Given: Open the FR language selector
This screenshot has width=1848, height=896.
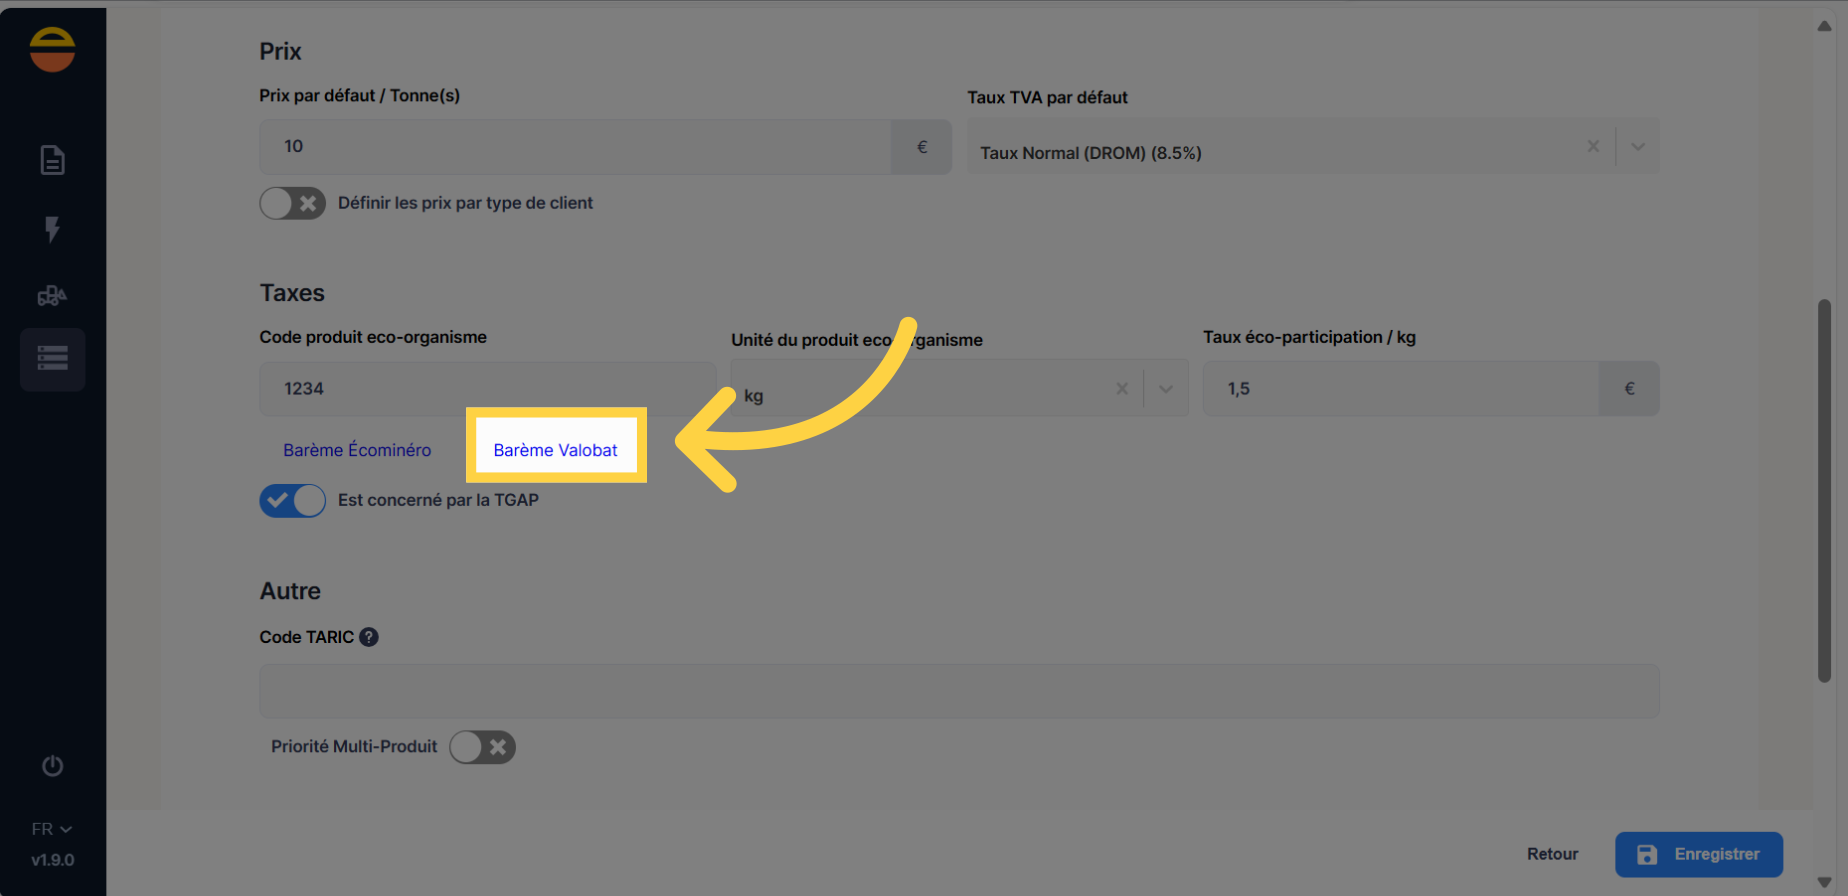Looking at the screenshot, I should (x=52, y=829).
